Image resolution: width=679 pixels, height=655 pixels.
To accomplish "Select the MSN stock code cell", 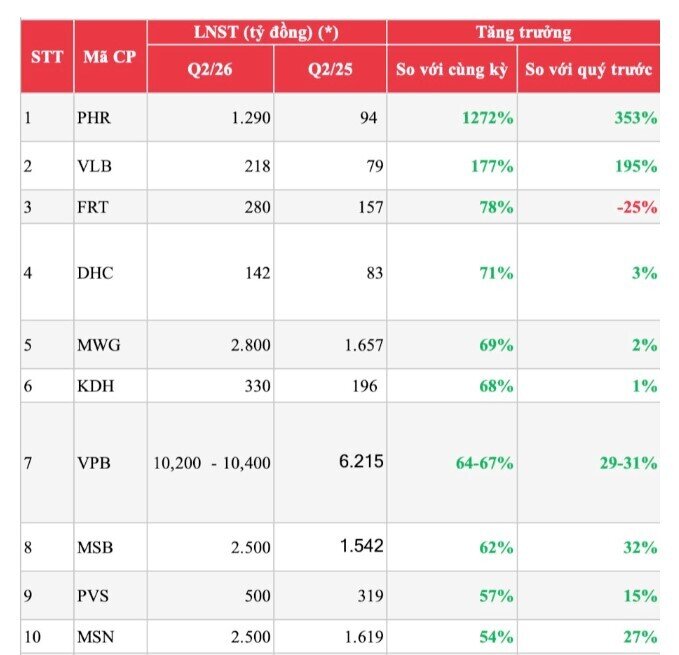I will 110,636.
